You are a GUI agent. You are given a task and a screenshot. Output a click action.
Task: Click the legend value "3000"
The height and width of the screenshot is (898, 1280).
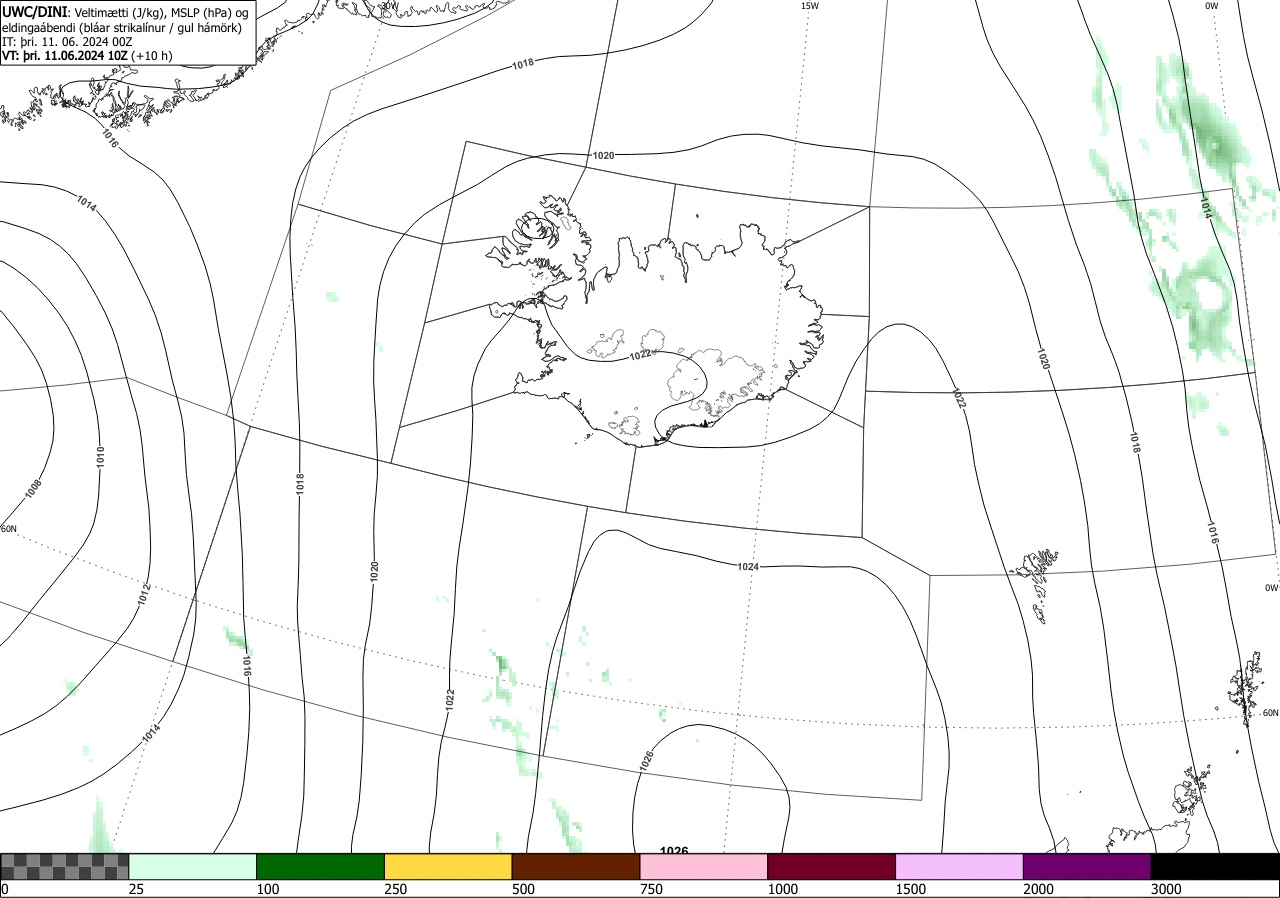pyautogui.click(x=1166, y=889)
